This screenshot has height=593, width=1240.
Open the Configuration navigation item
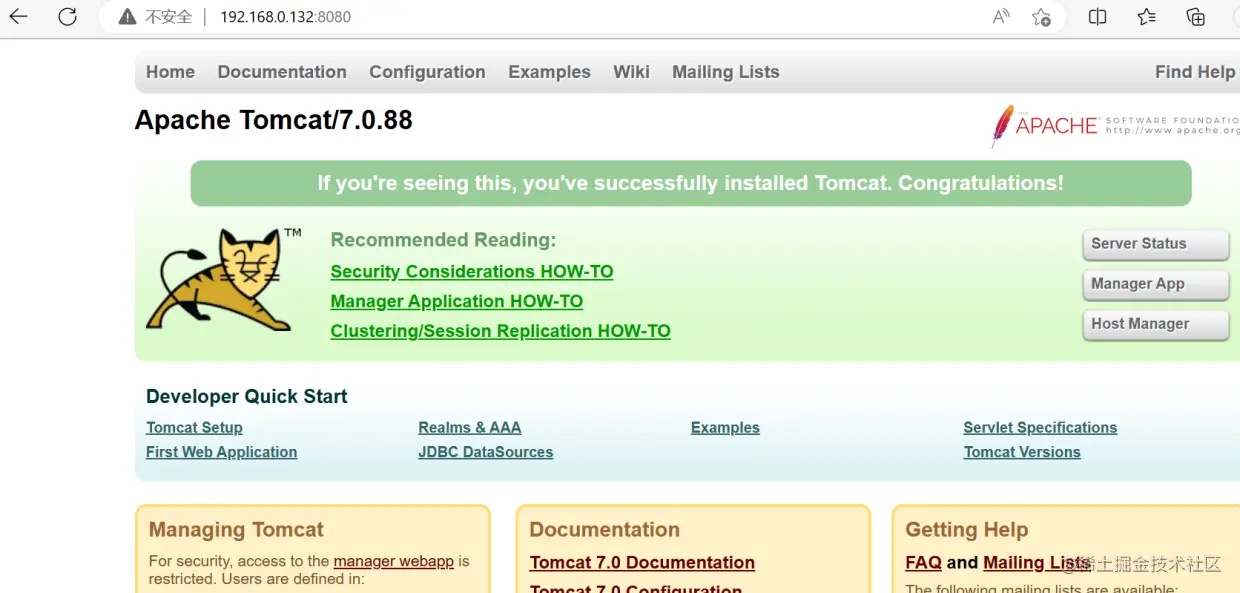coord(427,72)
